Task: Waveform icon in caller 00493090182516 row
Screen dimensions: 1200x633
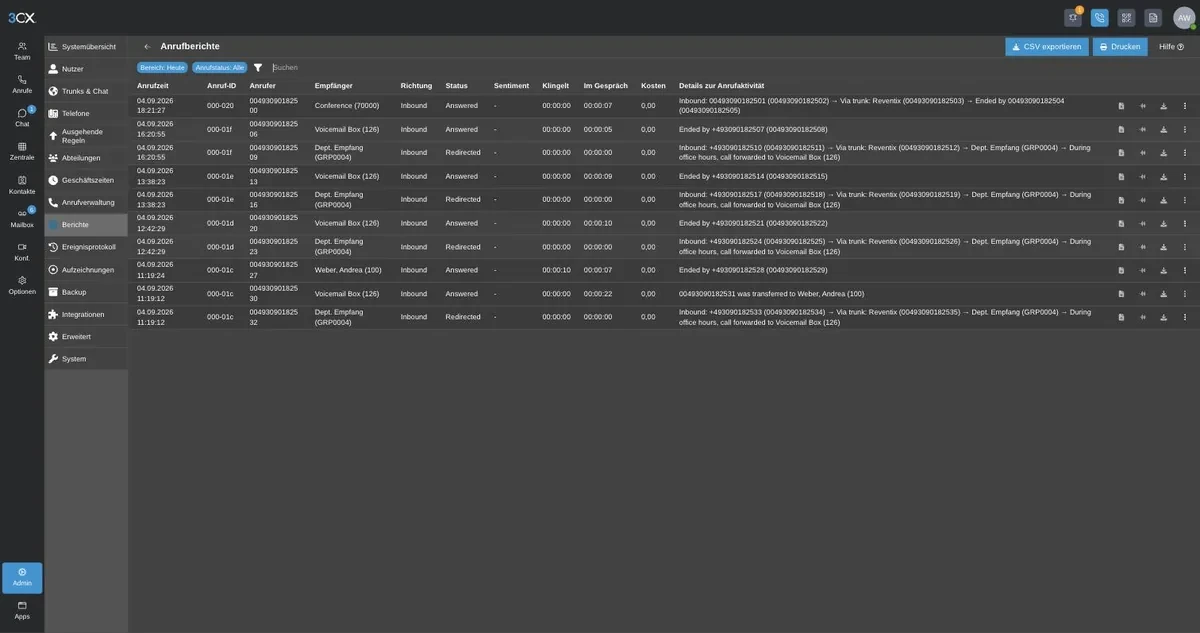Action: click(x=1143, y=199)
